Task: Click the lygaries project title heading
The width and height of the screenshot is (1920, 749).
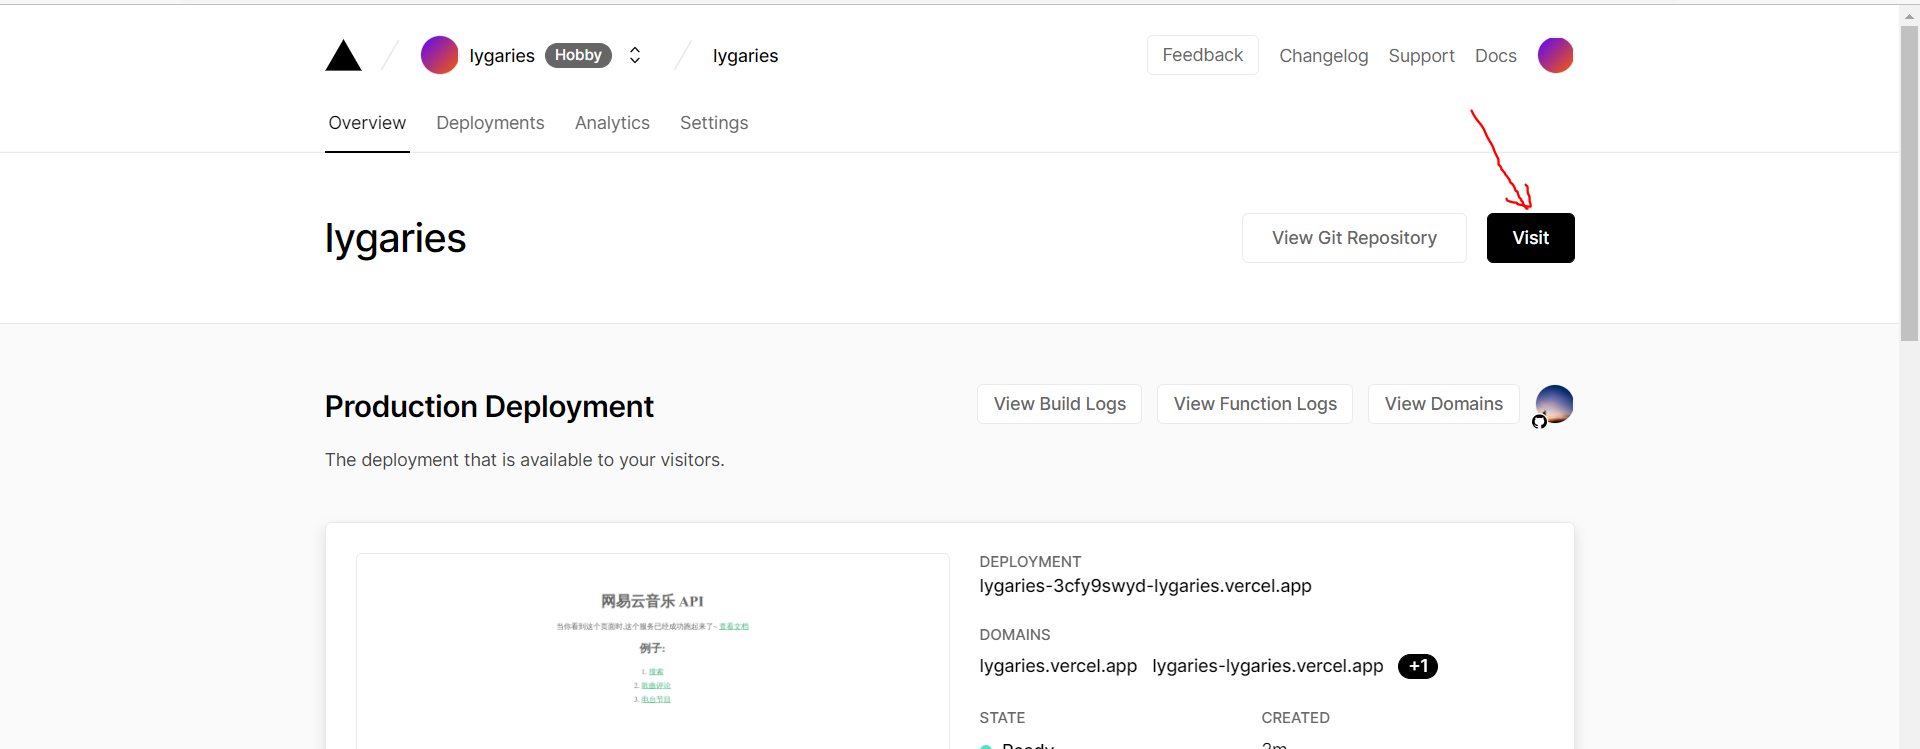Action: click(x=395, y=239)
